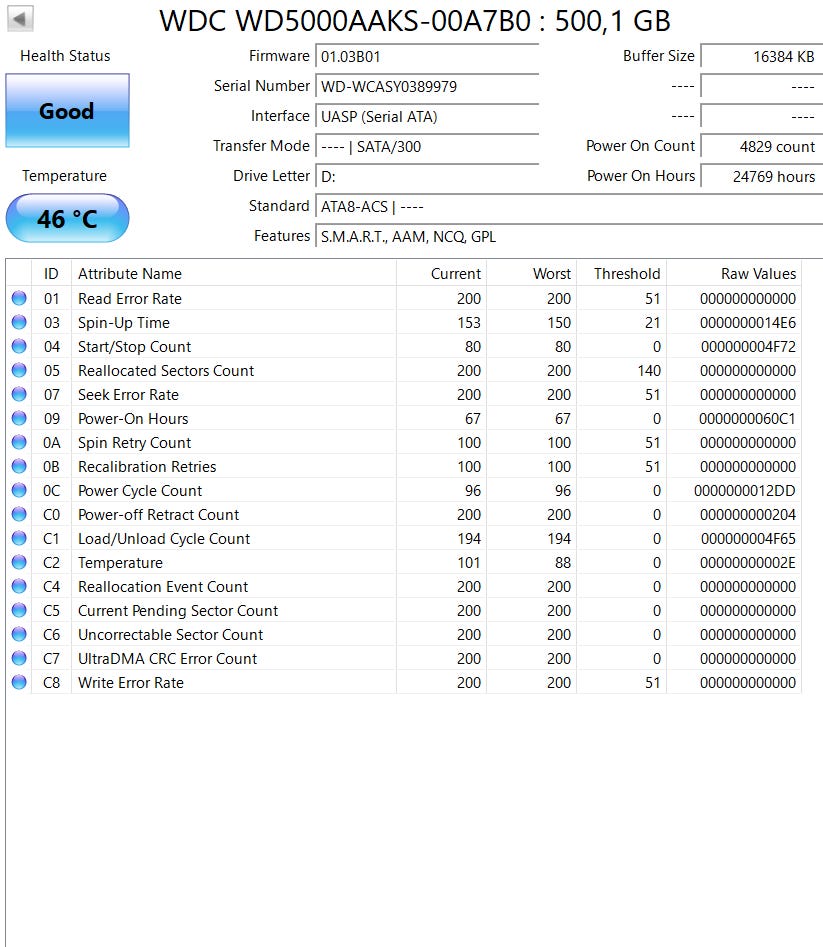This screenshot has height=947, width=823.
Task: Click the Worst column header
Action: (531, 274)
